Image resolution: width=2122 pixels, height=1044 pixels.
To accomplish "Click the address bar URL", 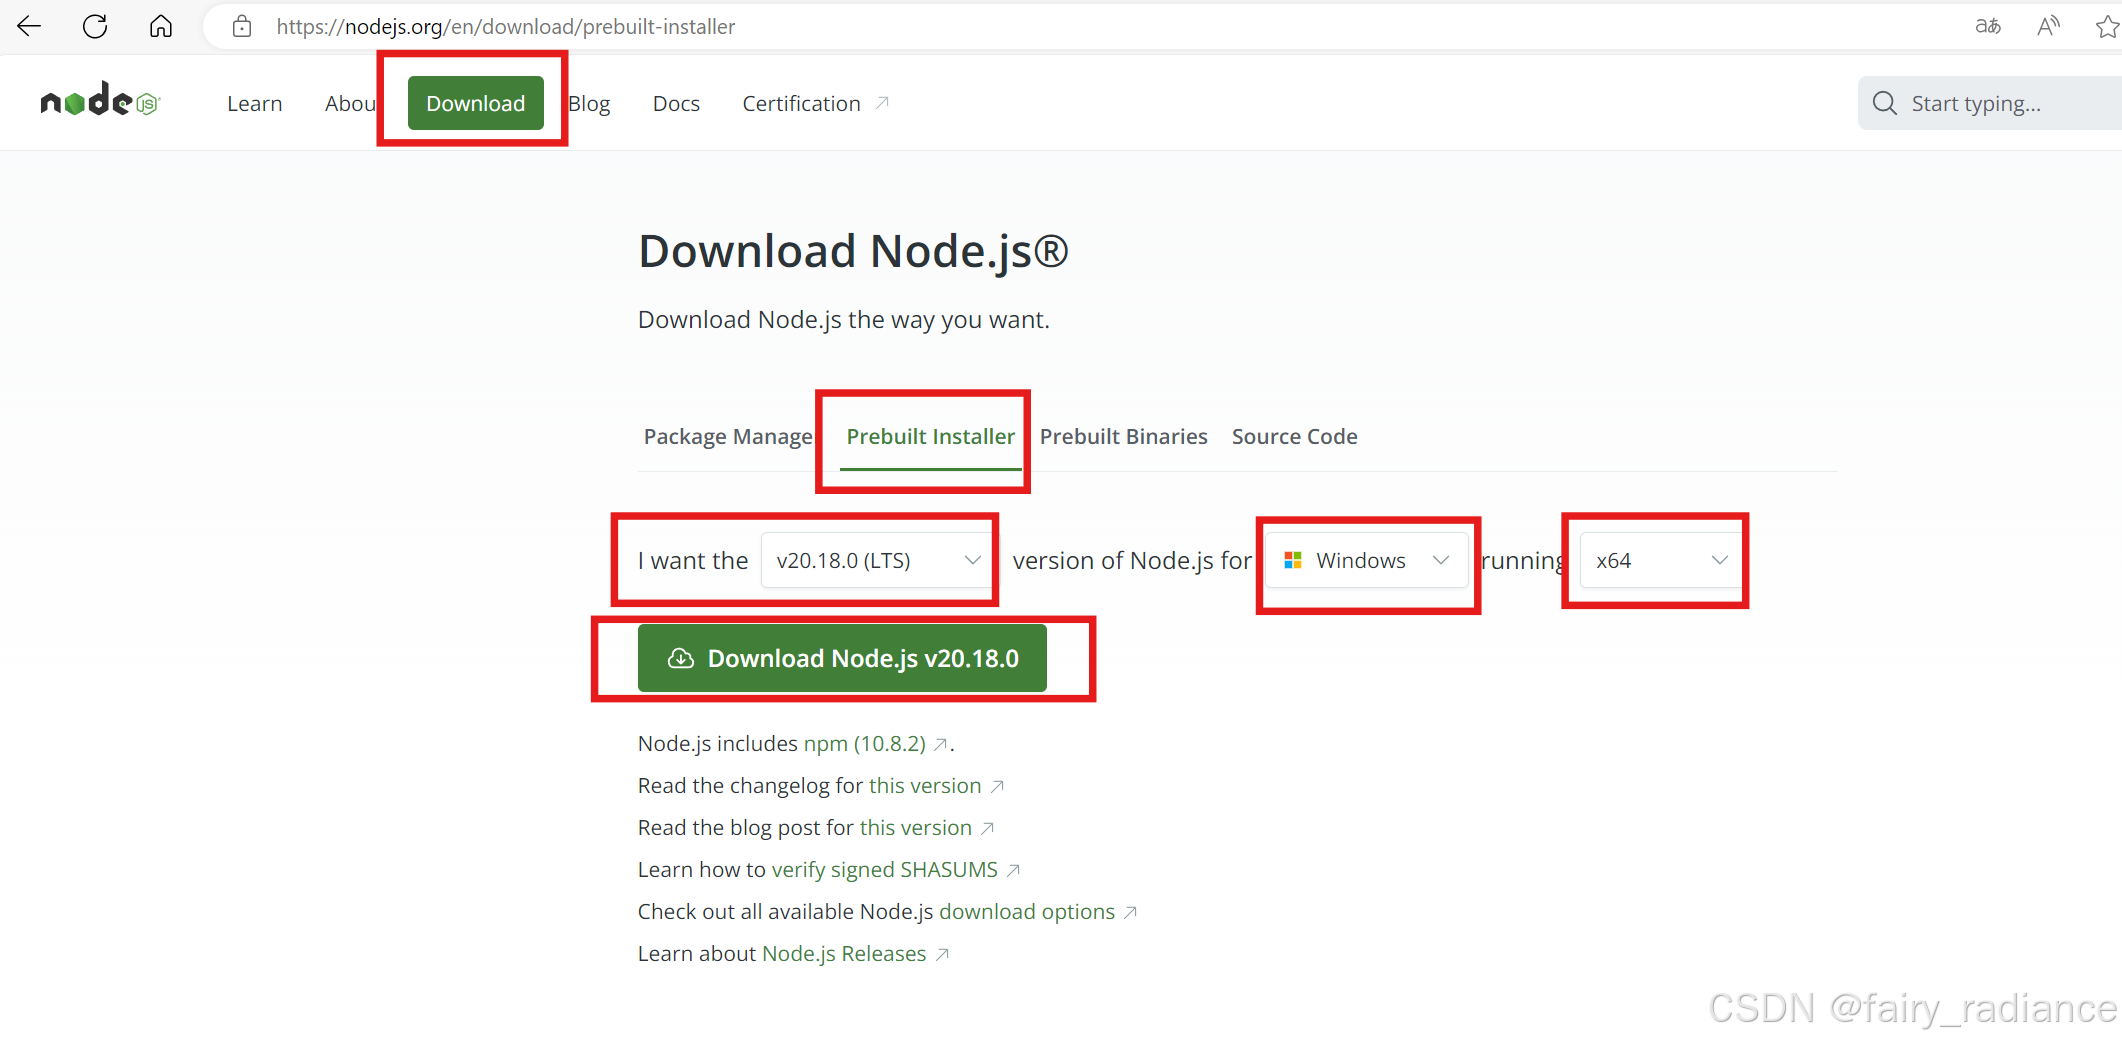I will (506, 27).
